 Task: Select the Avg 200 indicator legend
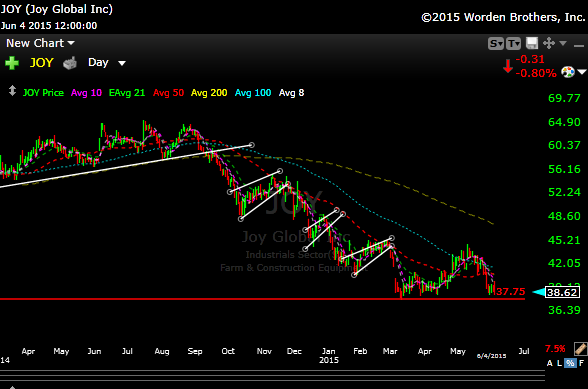click(209, 93)
